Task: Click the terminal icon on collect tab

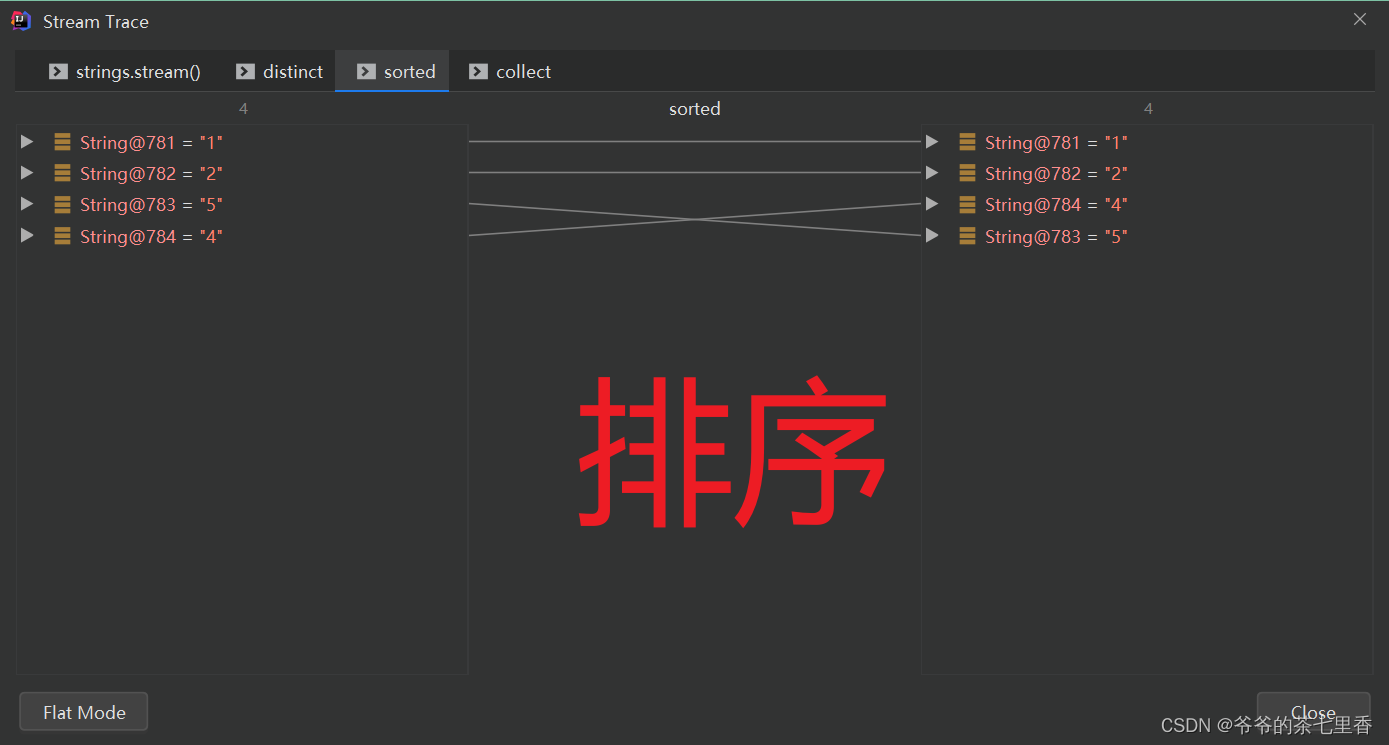Action: [478, 72]
